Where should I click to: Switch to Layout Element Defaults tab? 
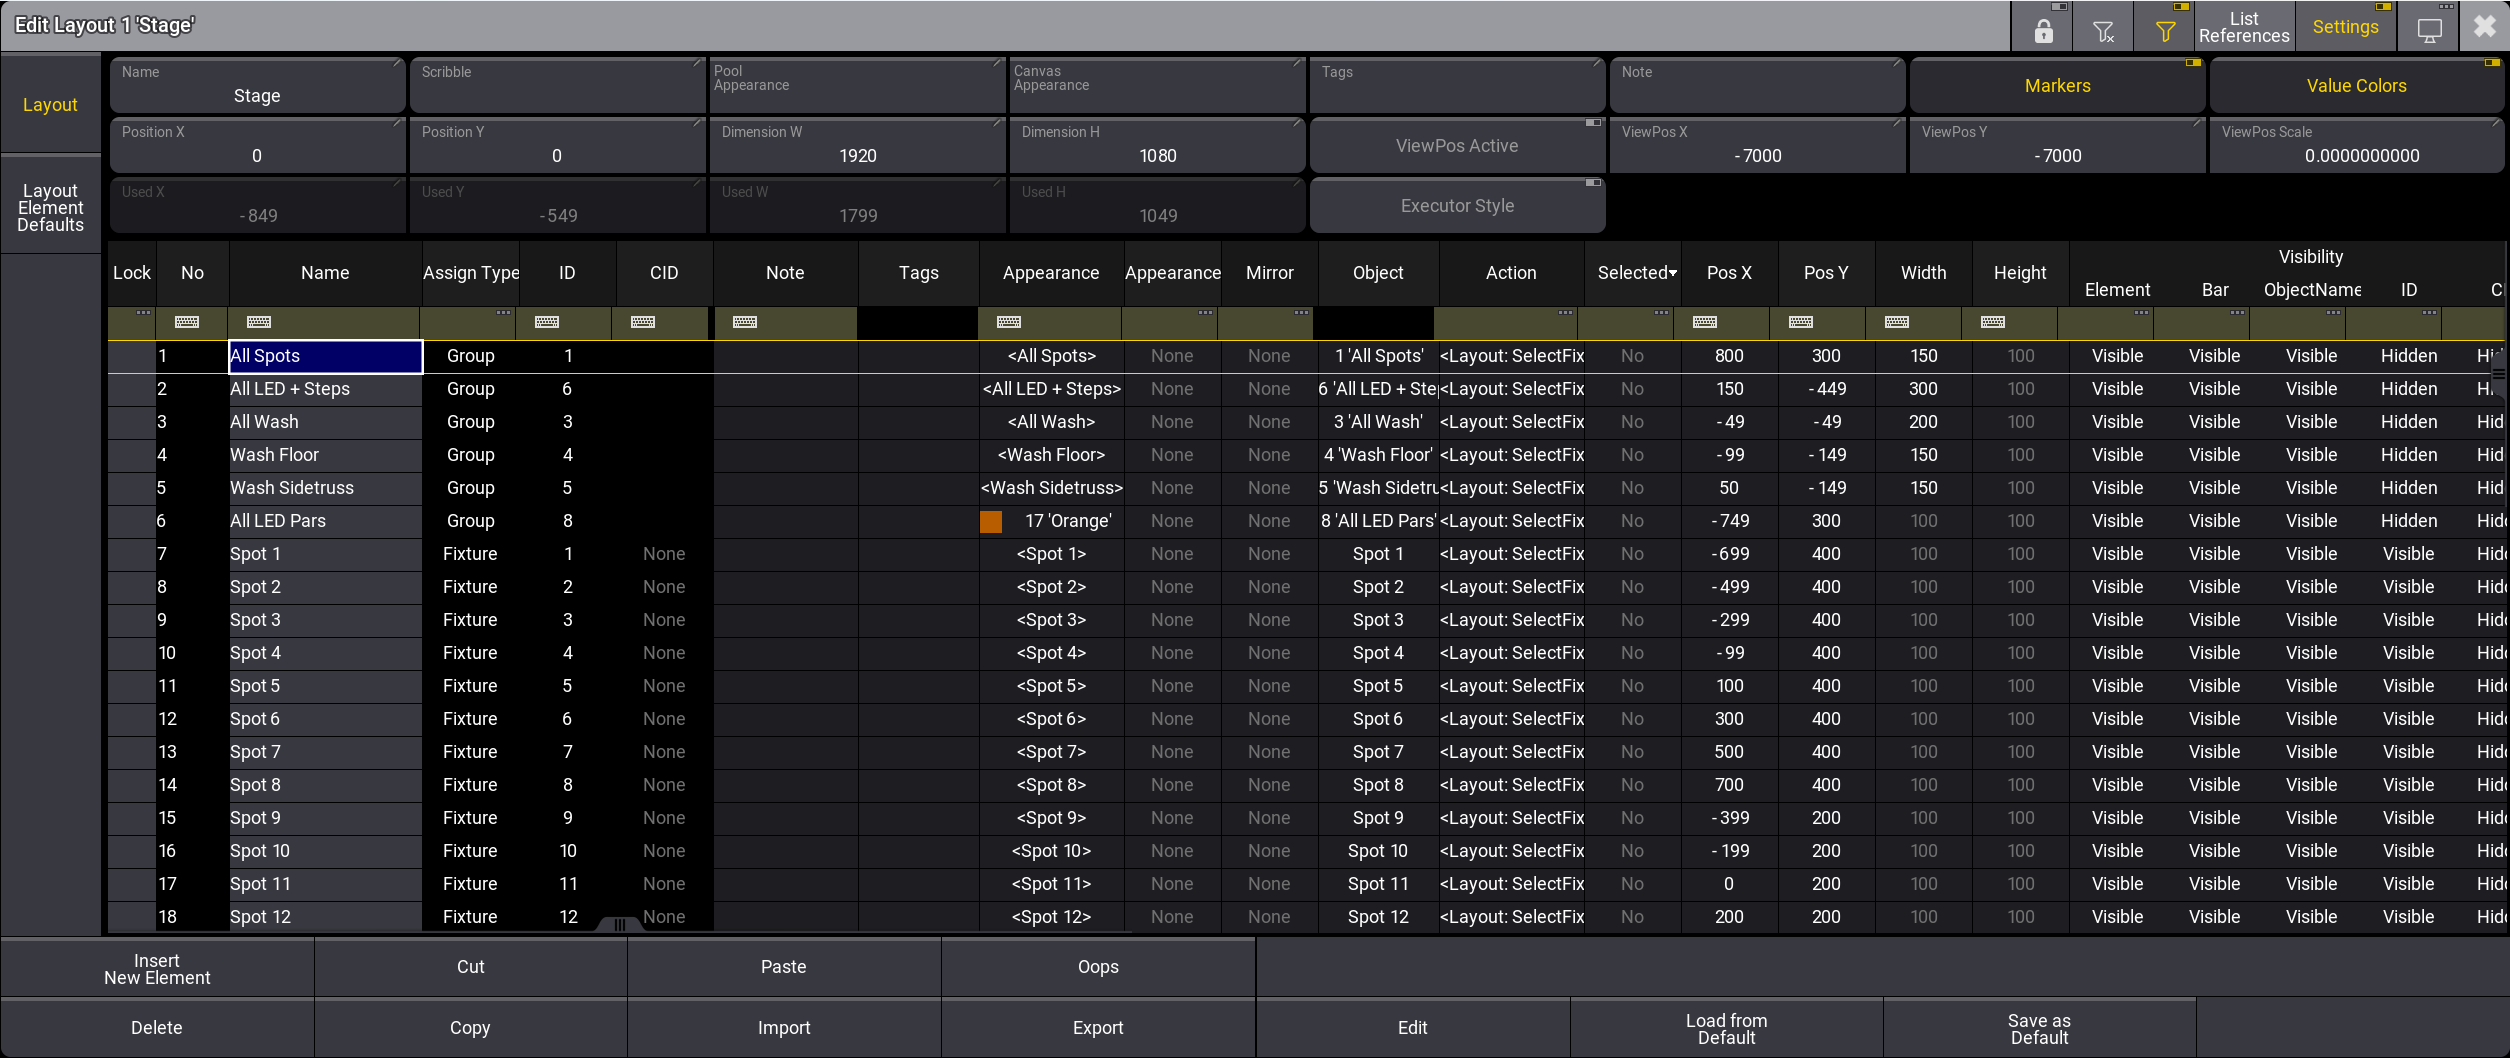coord(50,208)
